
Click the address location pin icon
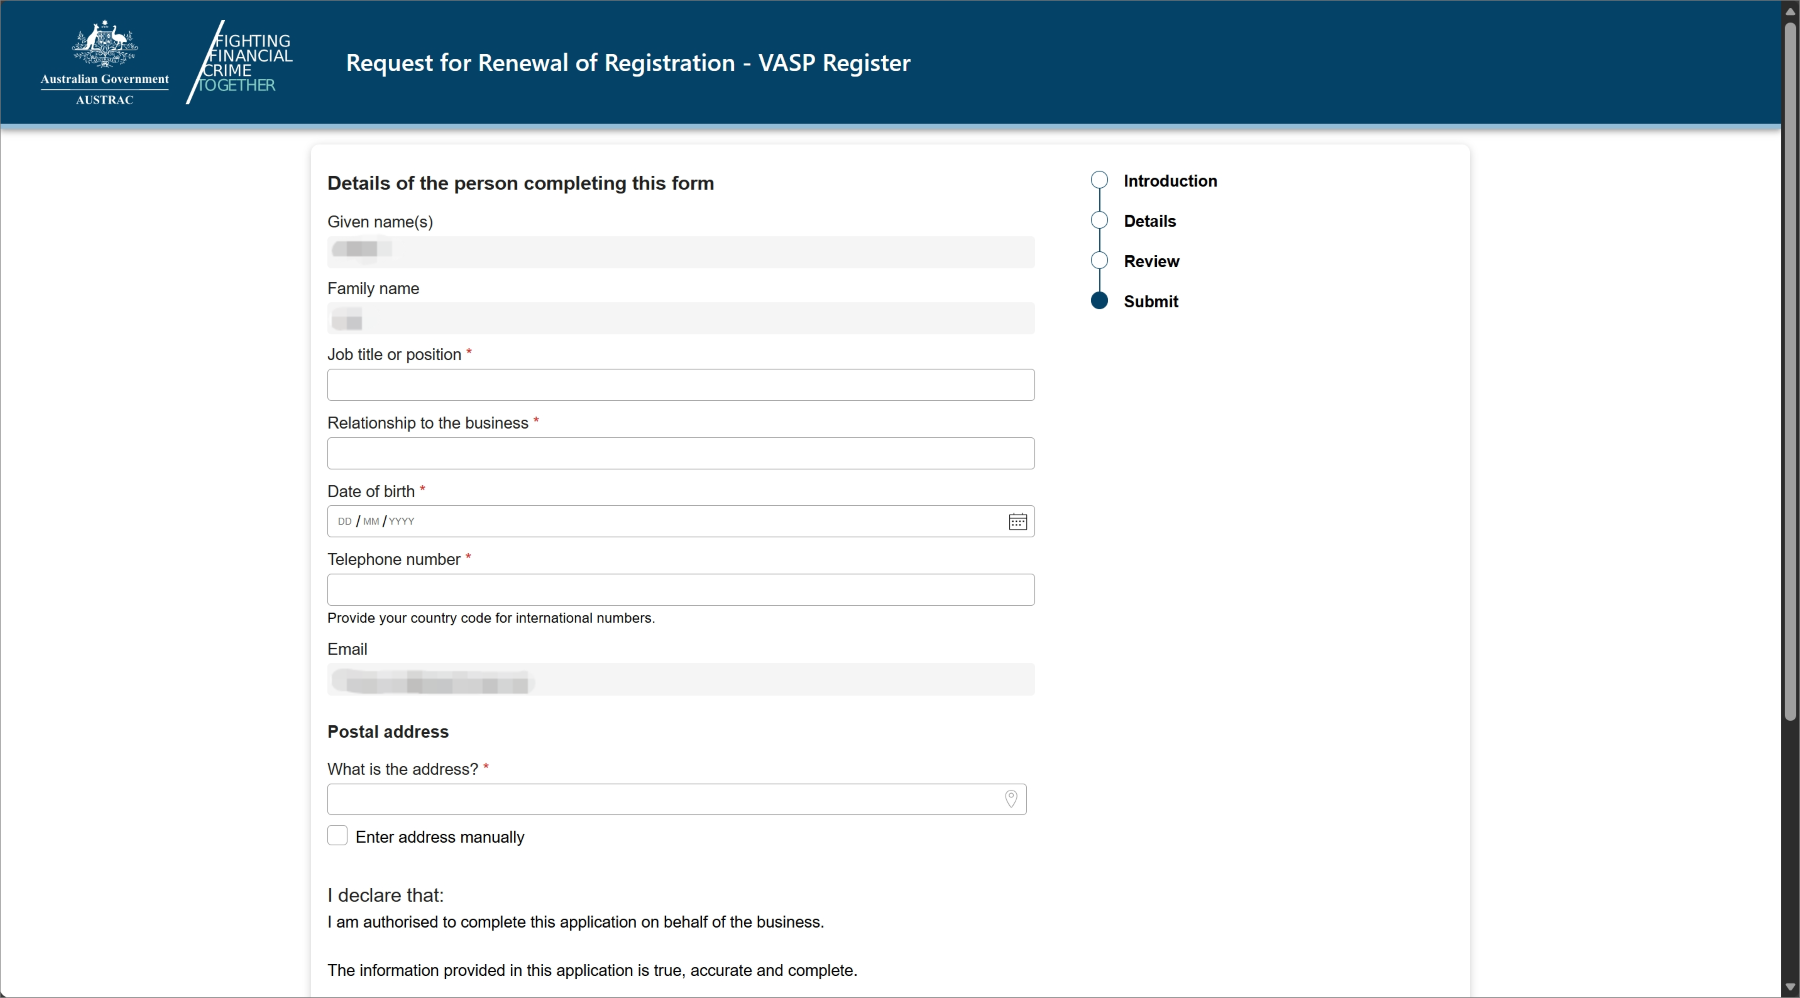click(x=1011, y=799)
